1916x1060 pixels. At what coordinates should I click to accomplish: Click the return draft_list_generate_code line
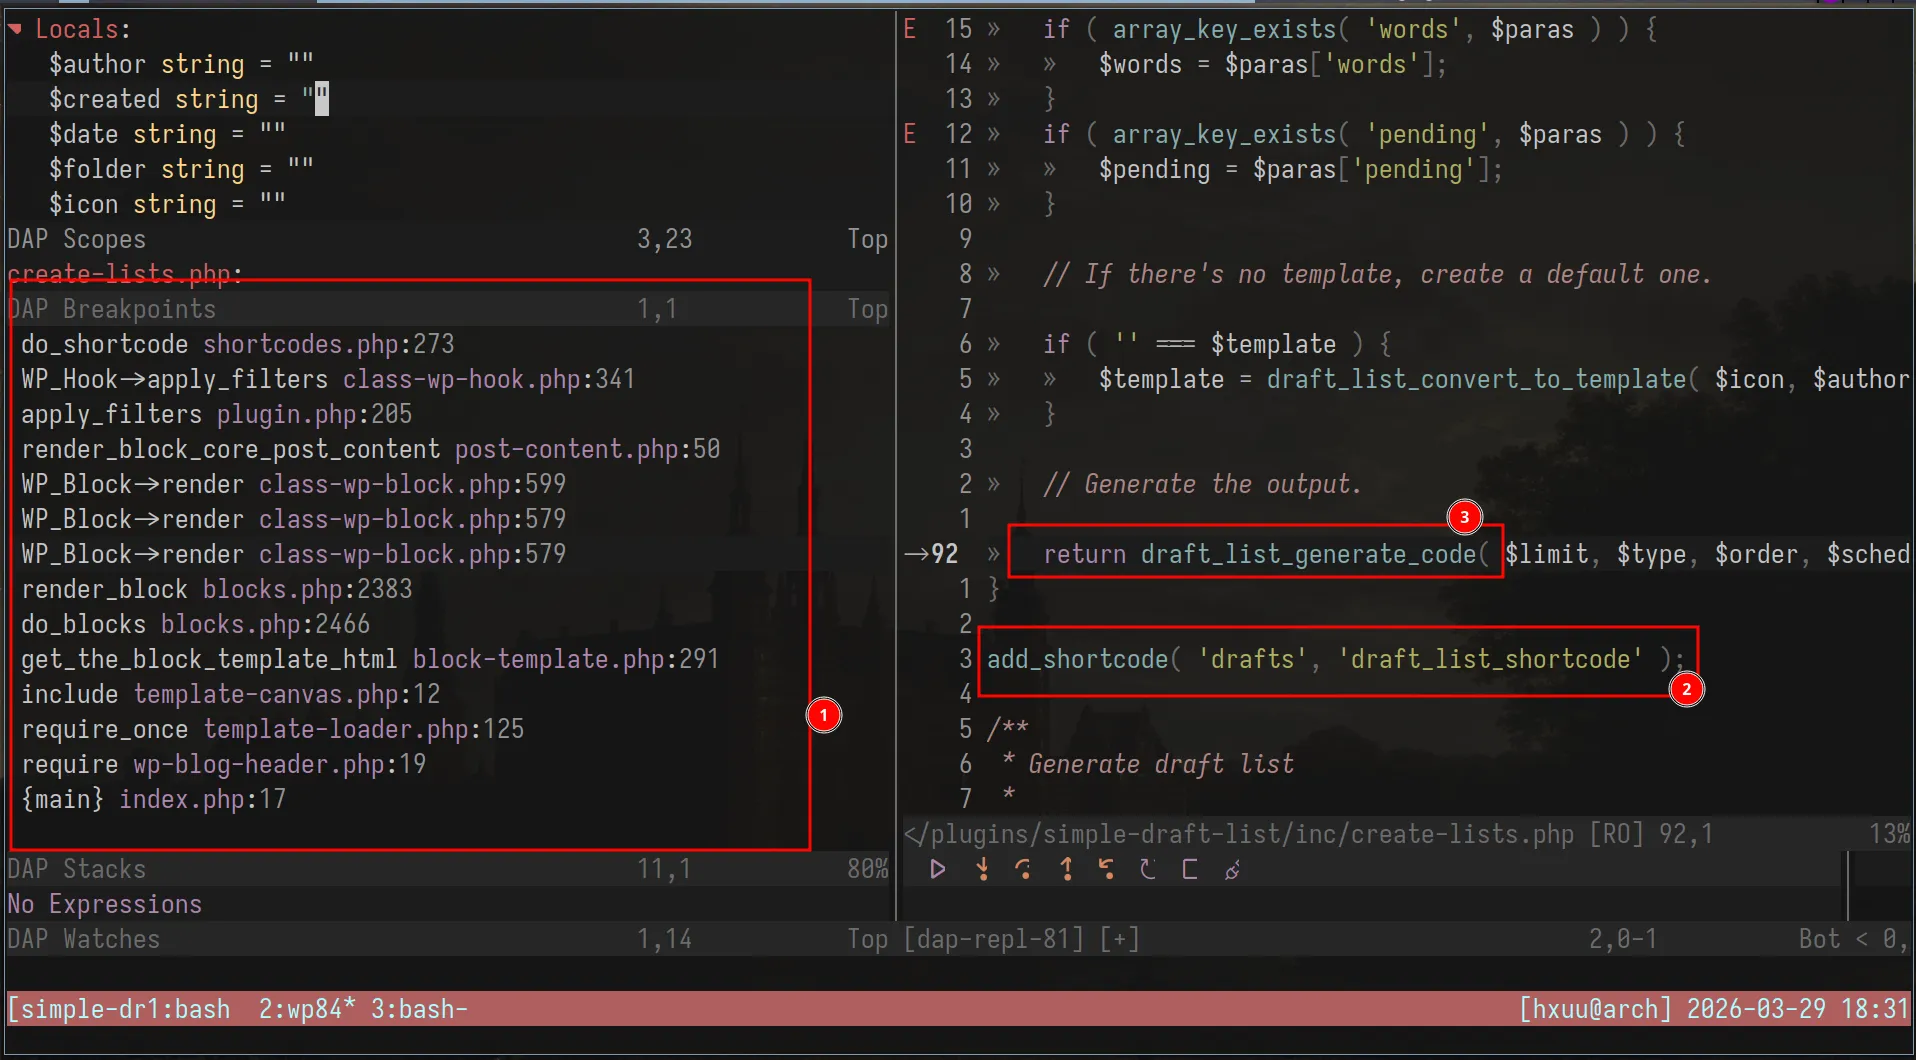click(1475, 554)
